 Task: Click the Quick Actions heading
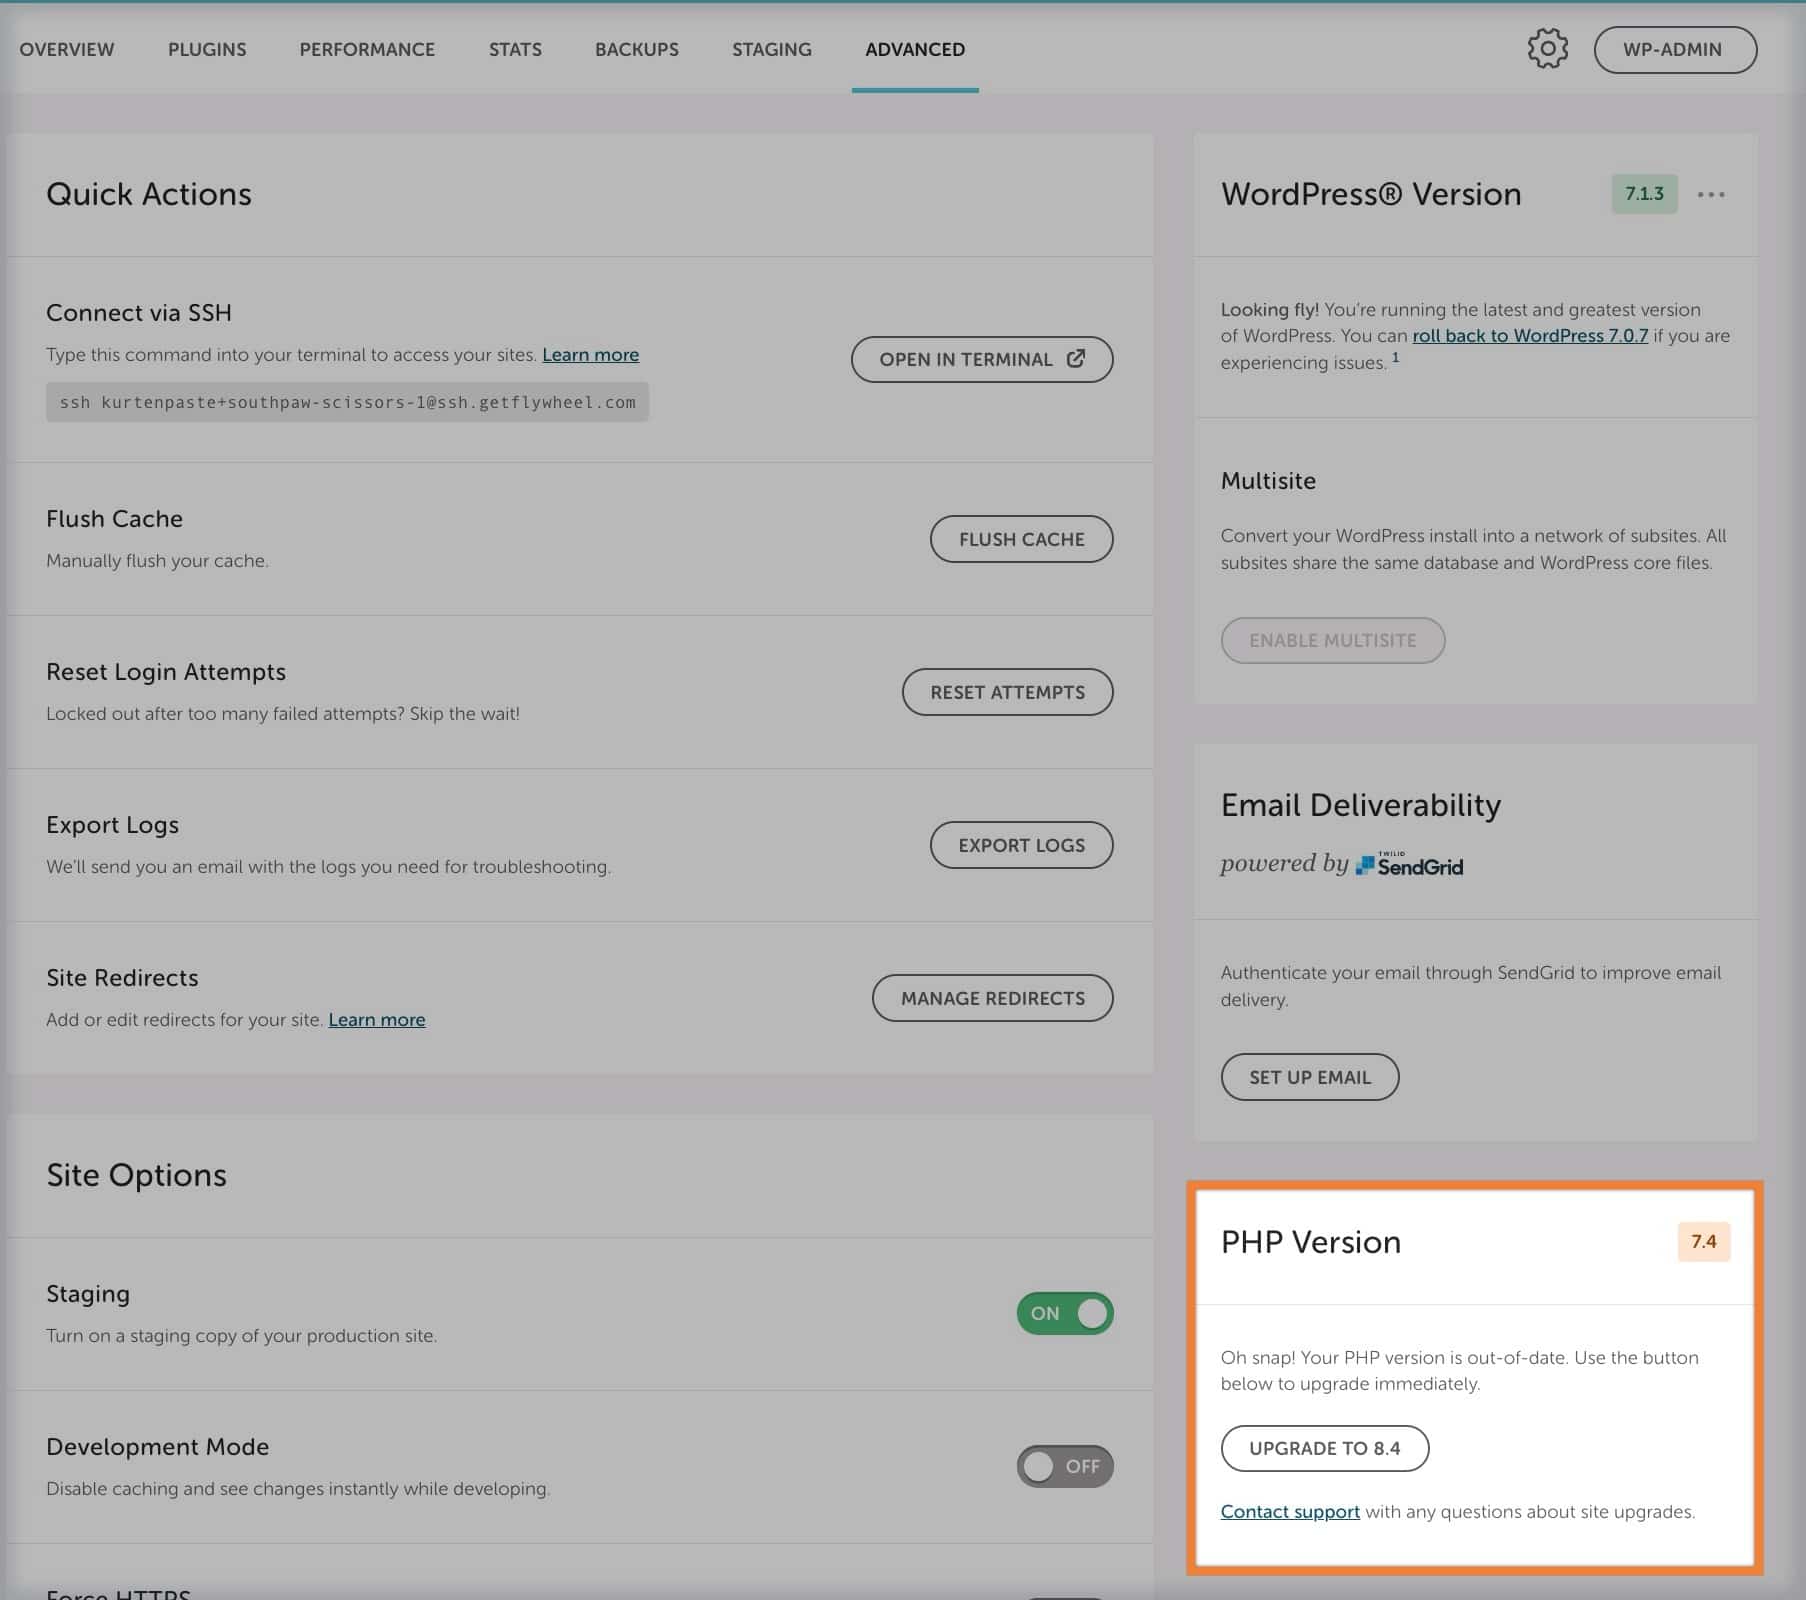(149, 194)
